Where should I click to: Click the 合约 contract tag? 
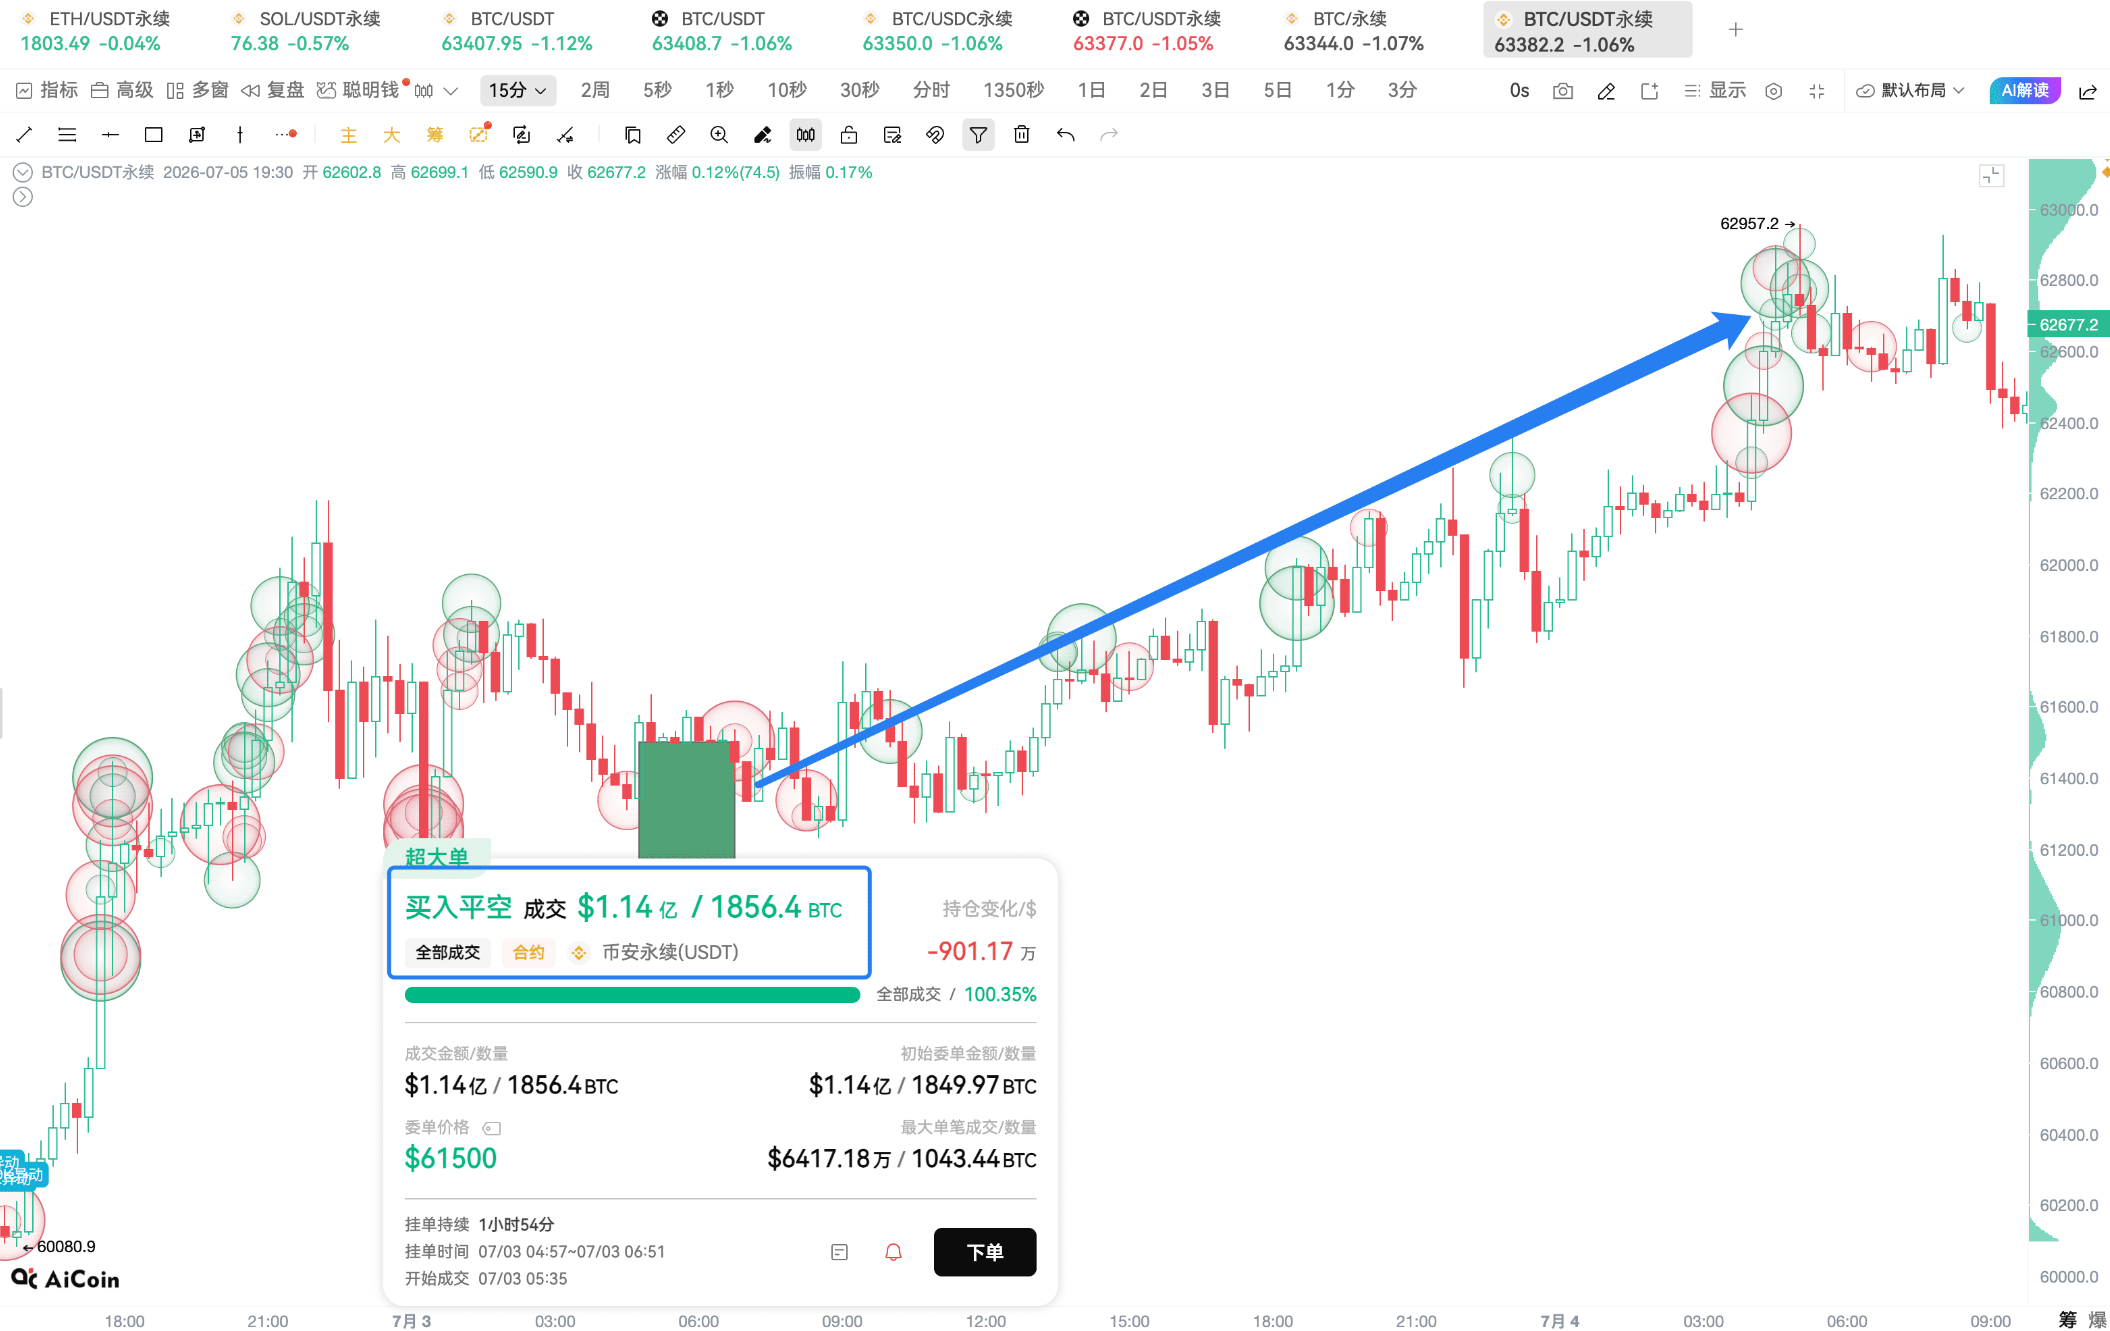click(x=528, y=952)
